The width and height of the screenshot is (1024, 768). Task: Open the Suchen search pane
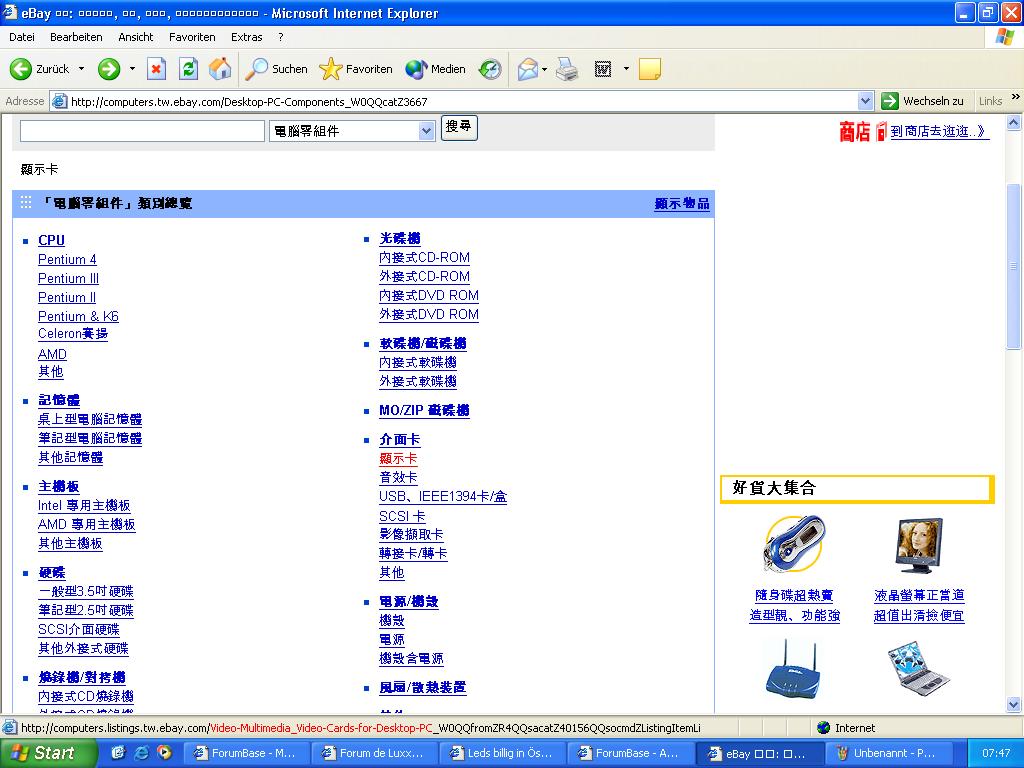[x=276, y=69]
